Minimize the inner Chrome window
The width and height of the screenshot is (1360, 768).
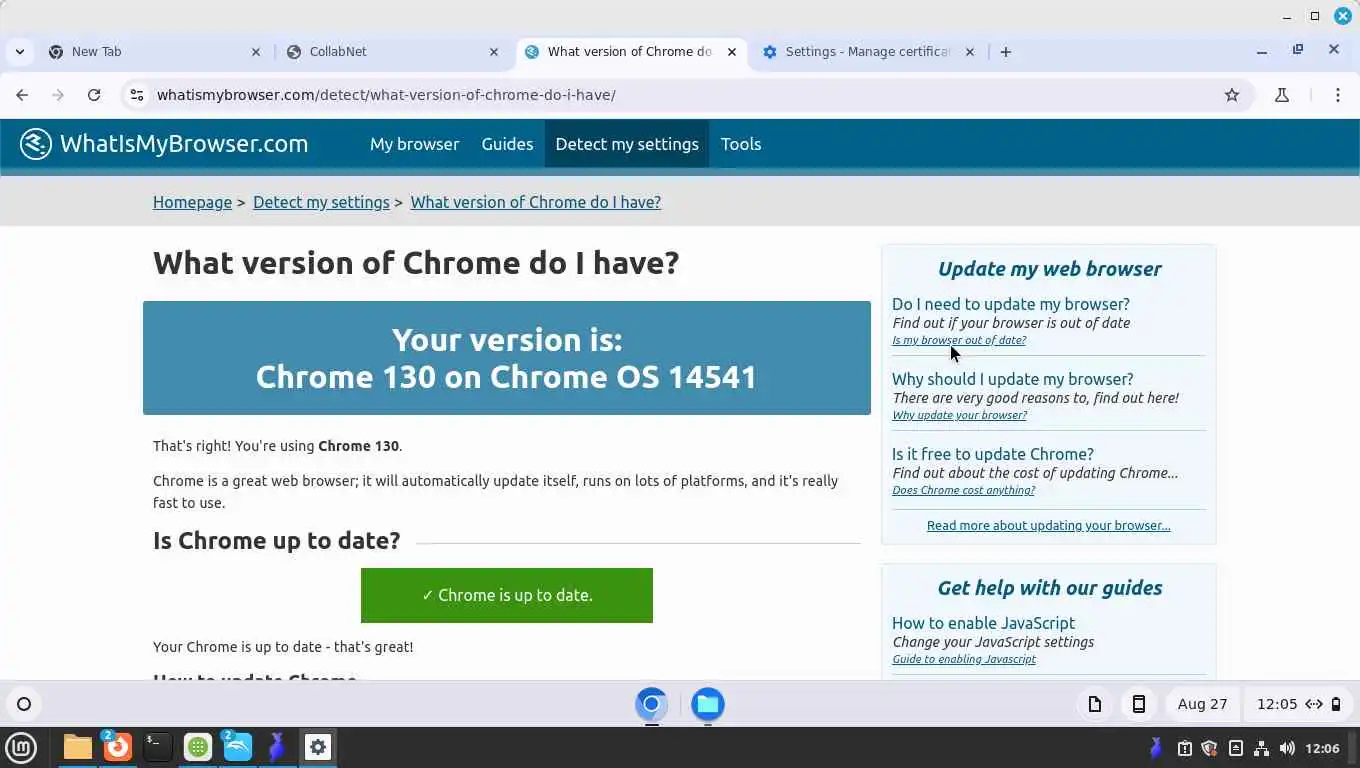[x=1262, y=51]
